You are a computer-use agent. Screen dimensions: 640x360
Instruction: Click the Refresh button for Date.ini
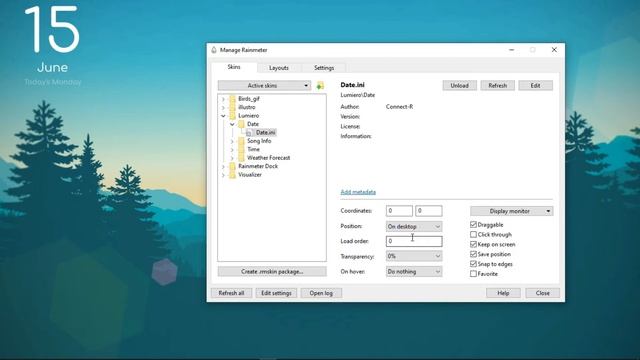[498, 85]
